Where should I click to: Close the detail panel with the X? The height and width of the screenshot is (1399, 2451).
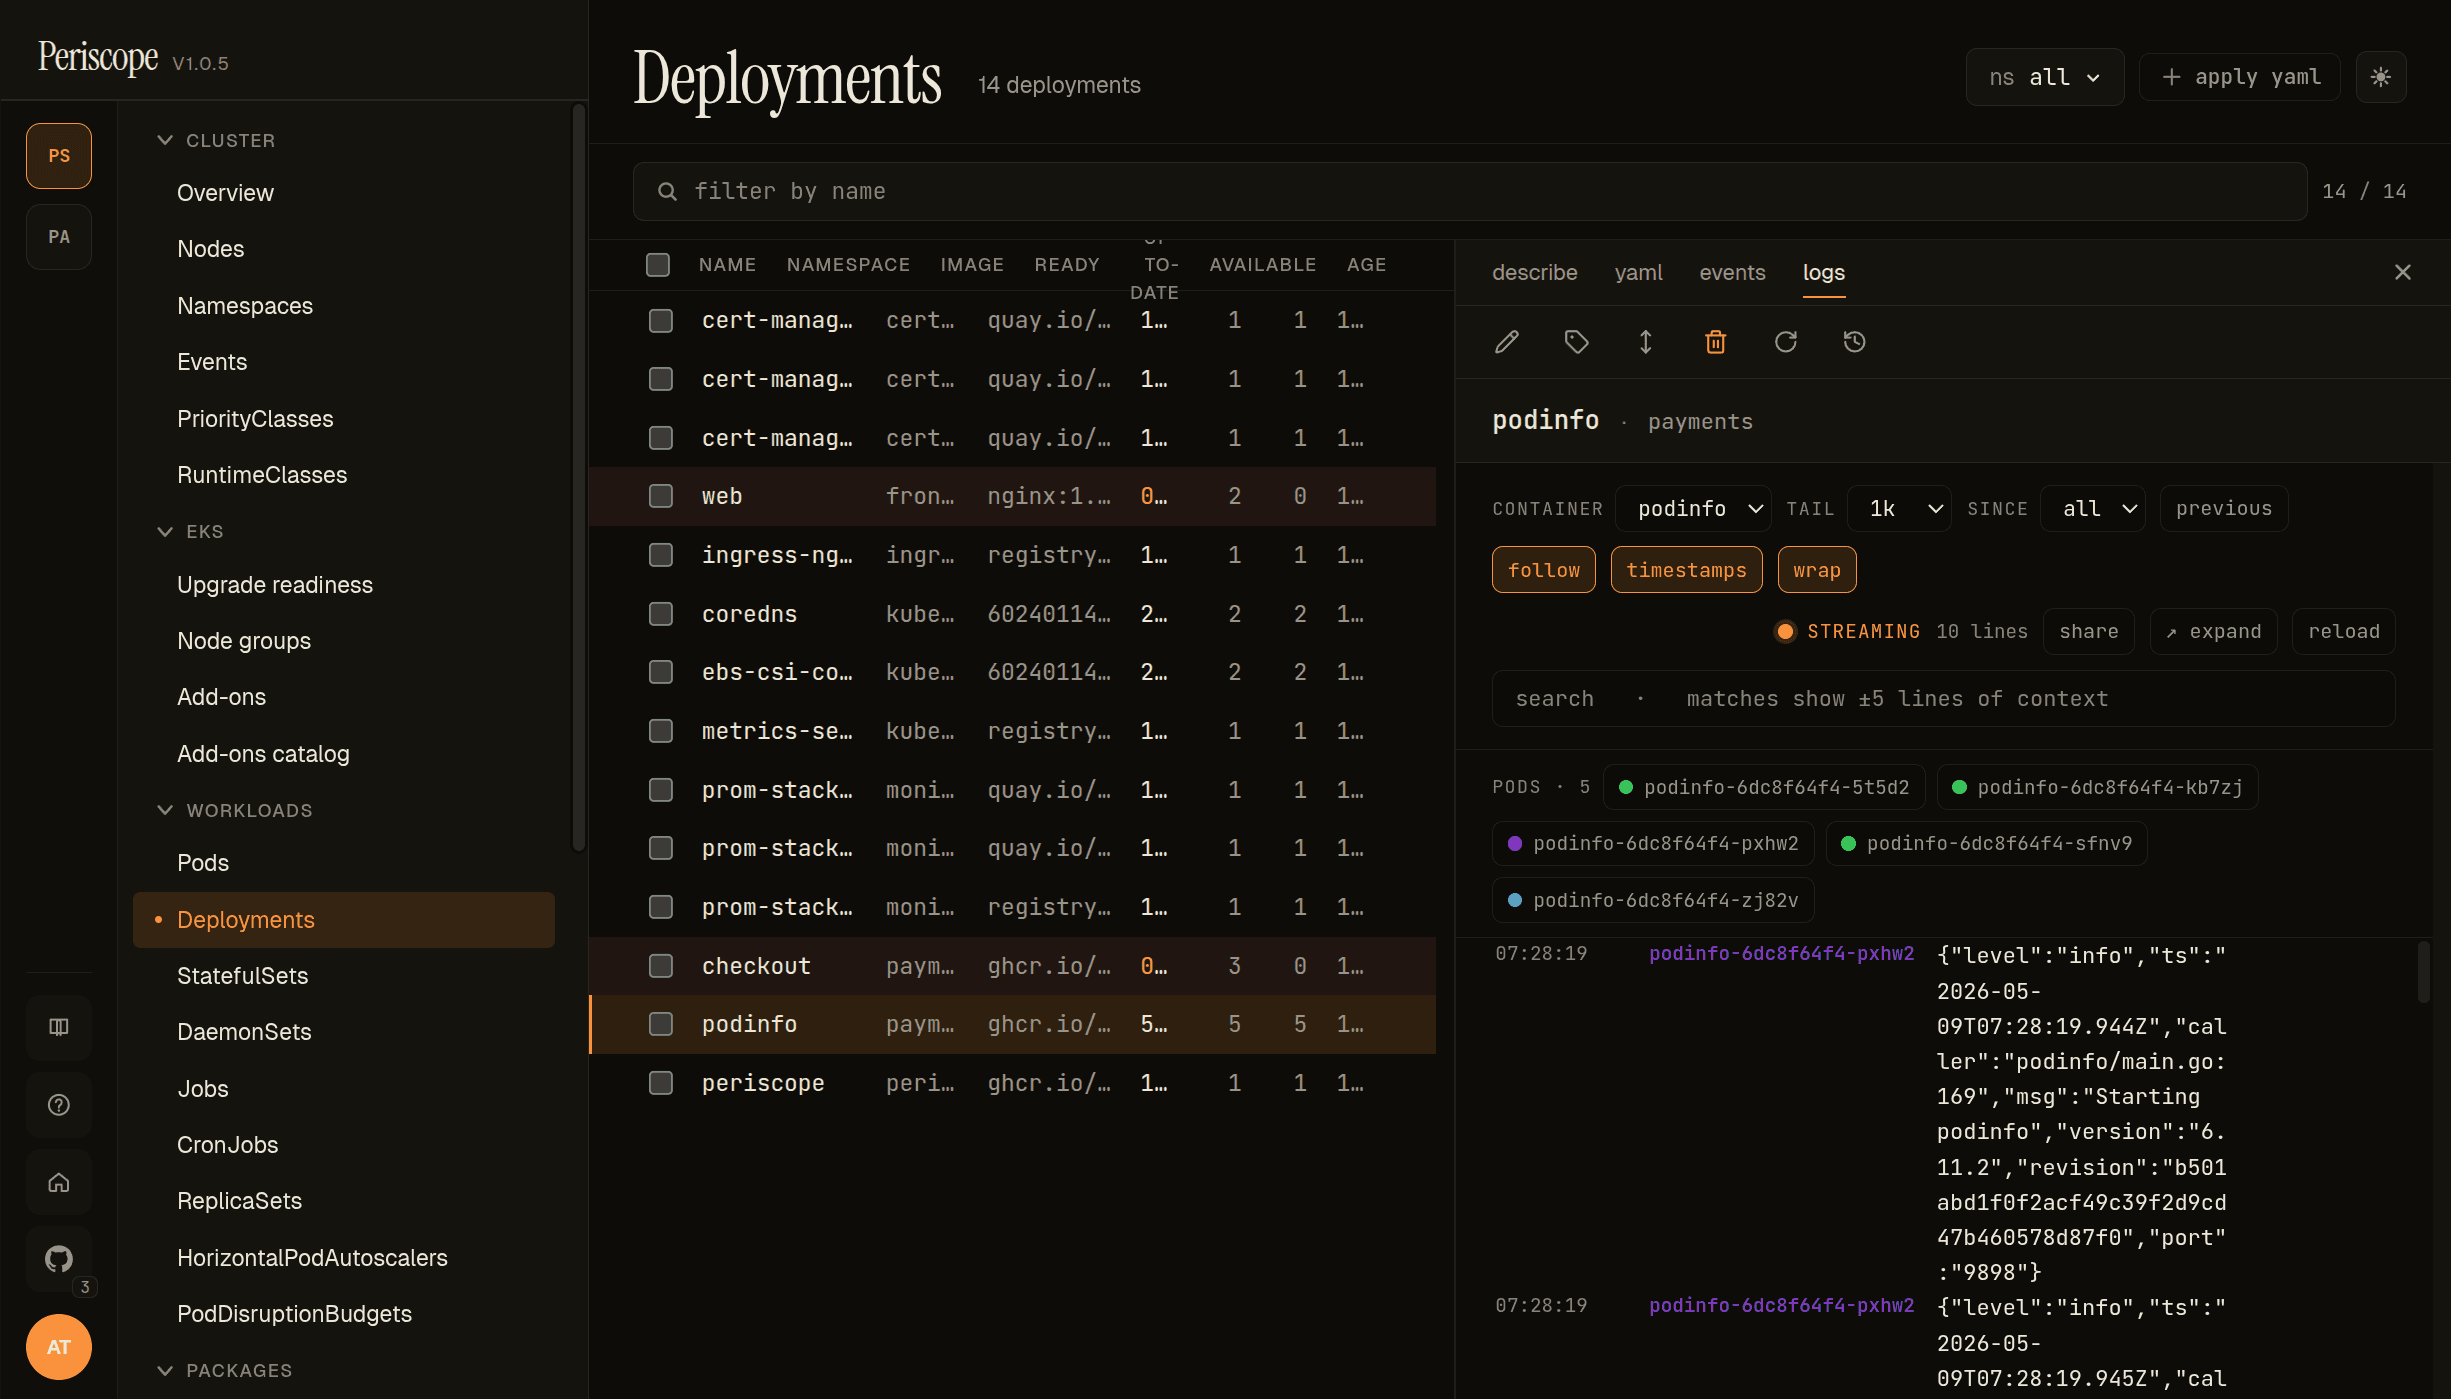[2403, 272]
